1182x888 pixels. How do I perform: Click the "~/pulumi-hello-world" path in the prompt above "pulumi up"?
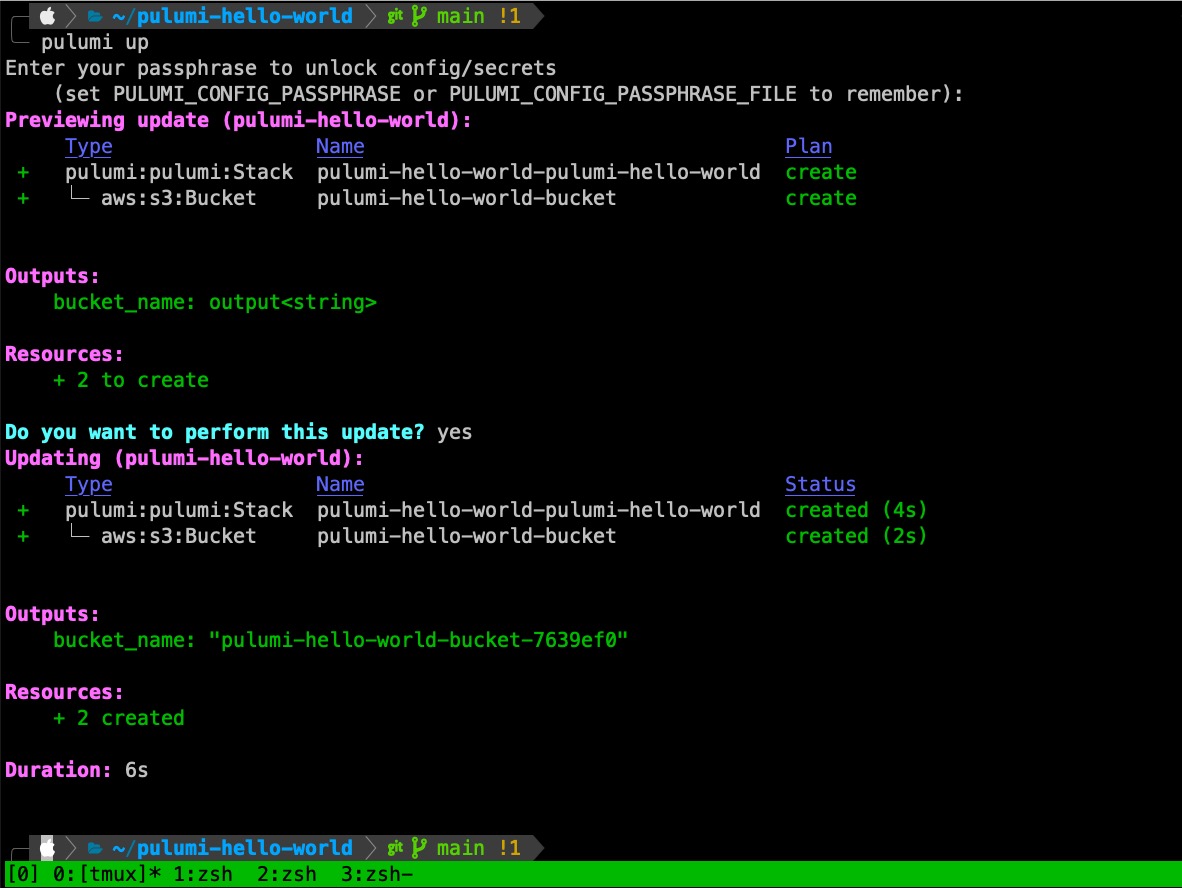pyautogui.click(x=232, y=16)
